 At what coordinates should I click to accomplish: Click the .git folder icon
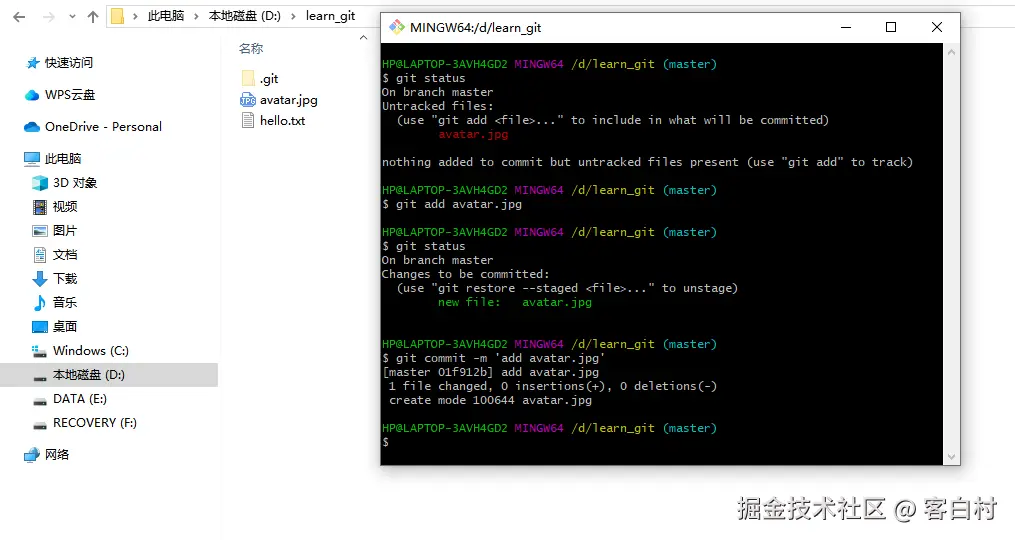coord(248,78)
